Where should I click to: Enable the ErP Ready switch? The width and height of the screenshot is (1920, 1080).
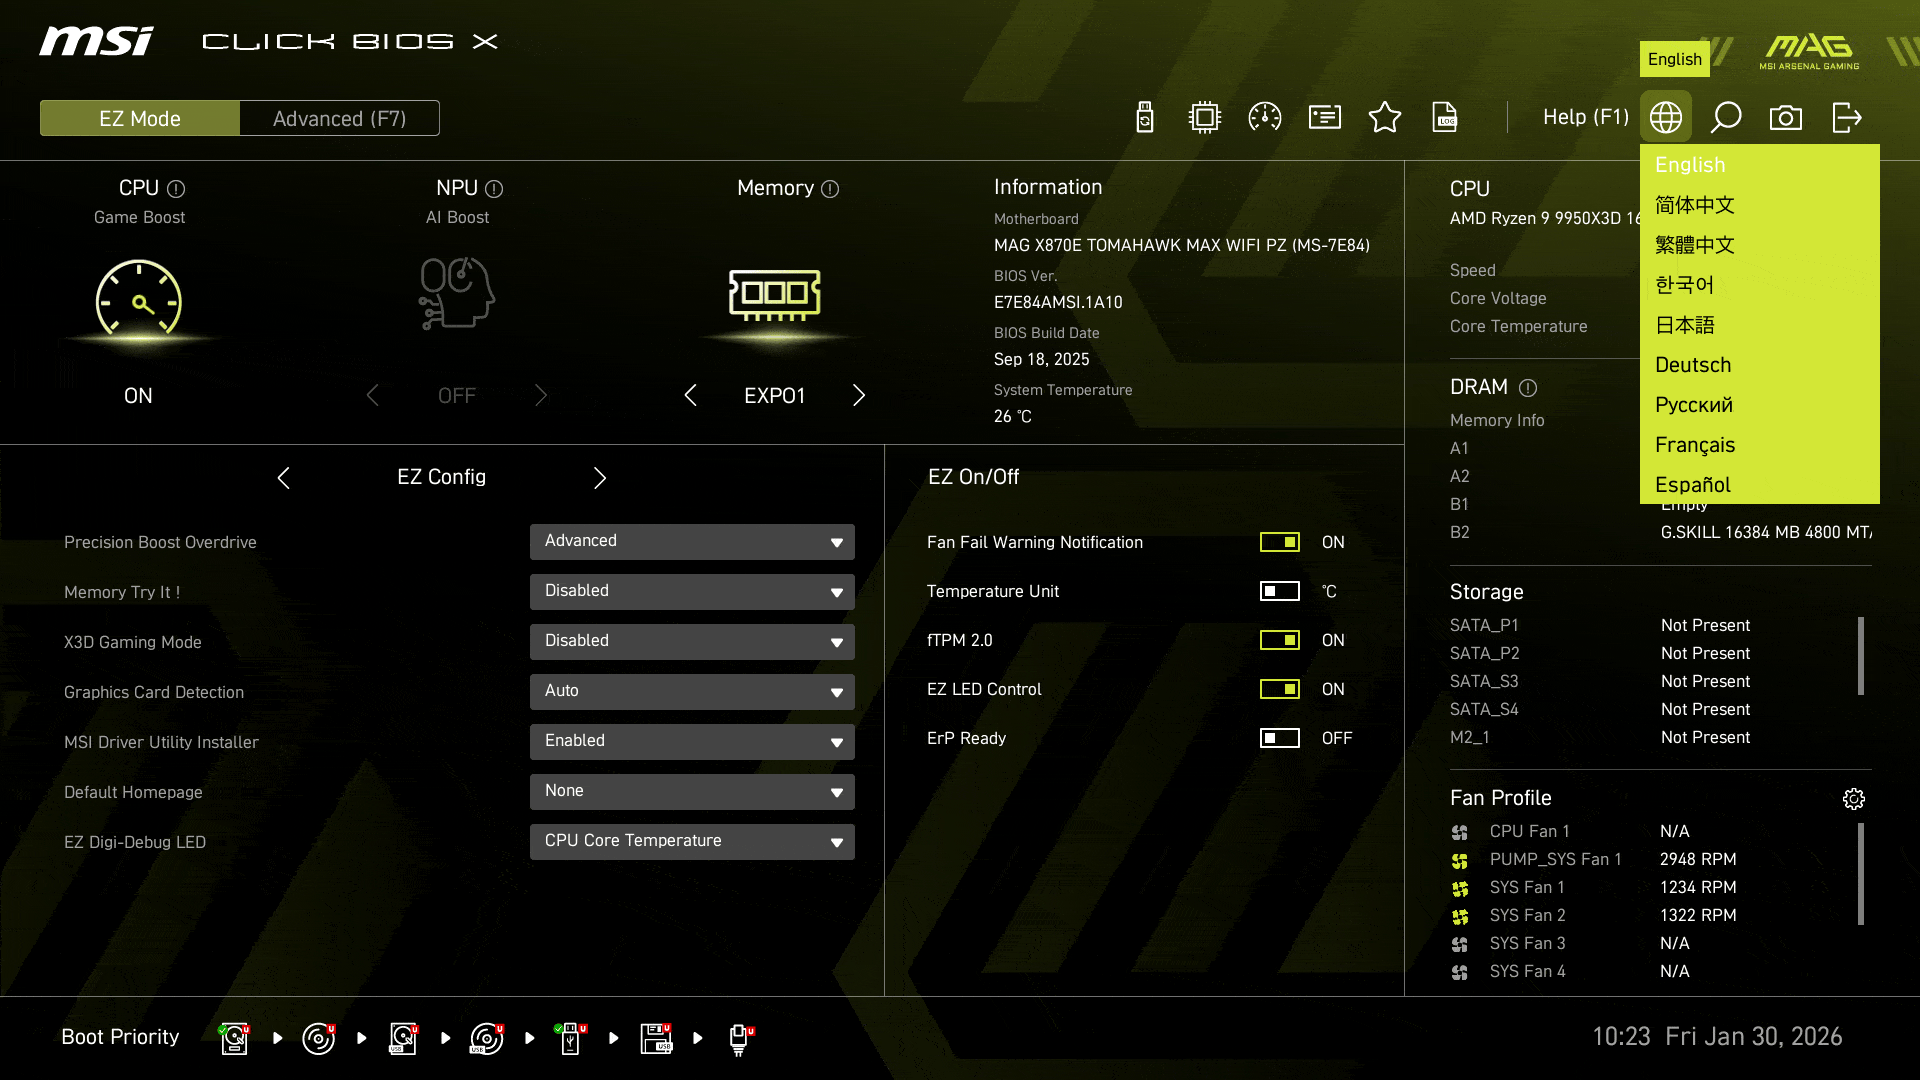coord(1280,738)
